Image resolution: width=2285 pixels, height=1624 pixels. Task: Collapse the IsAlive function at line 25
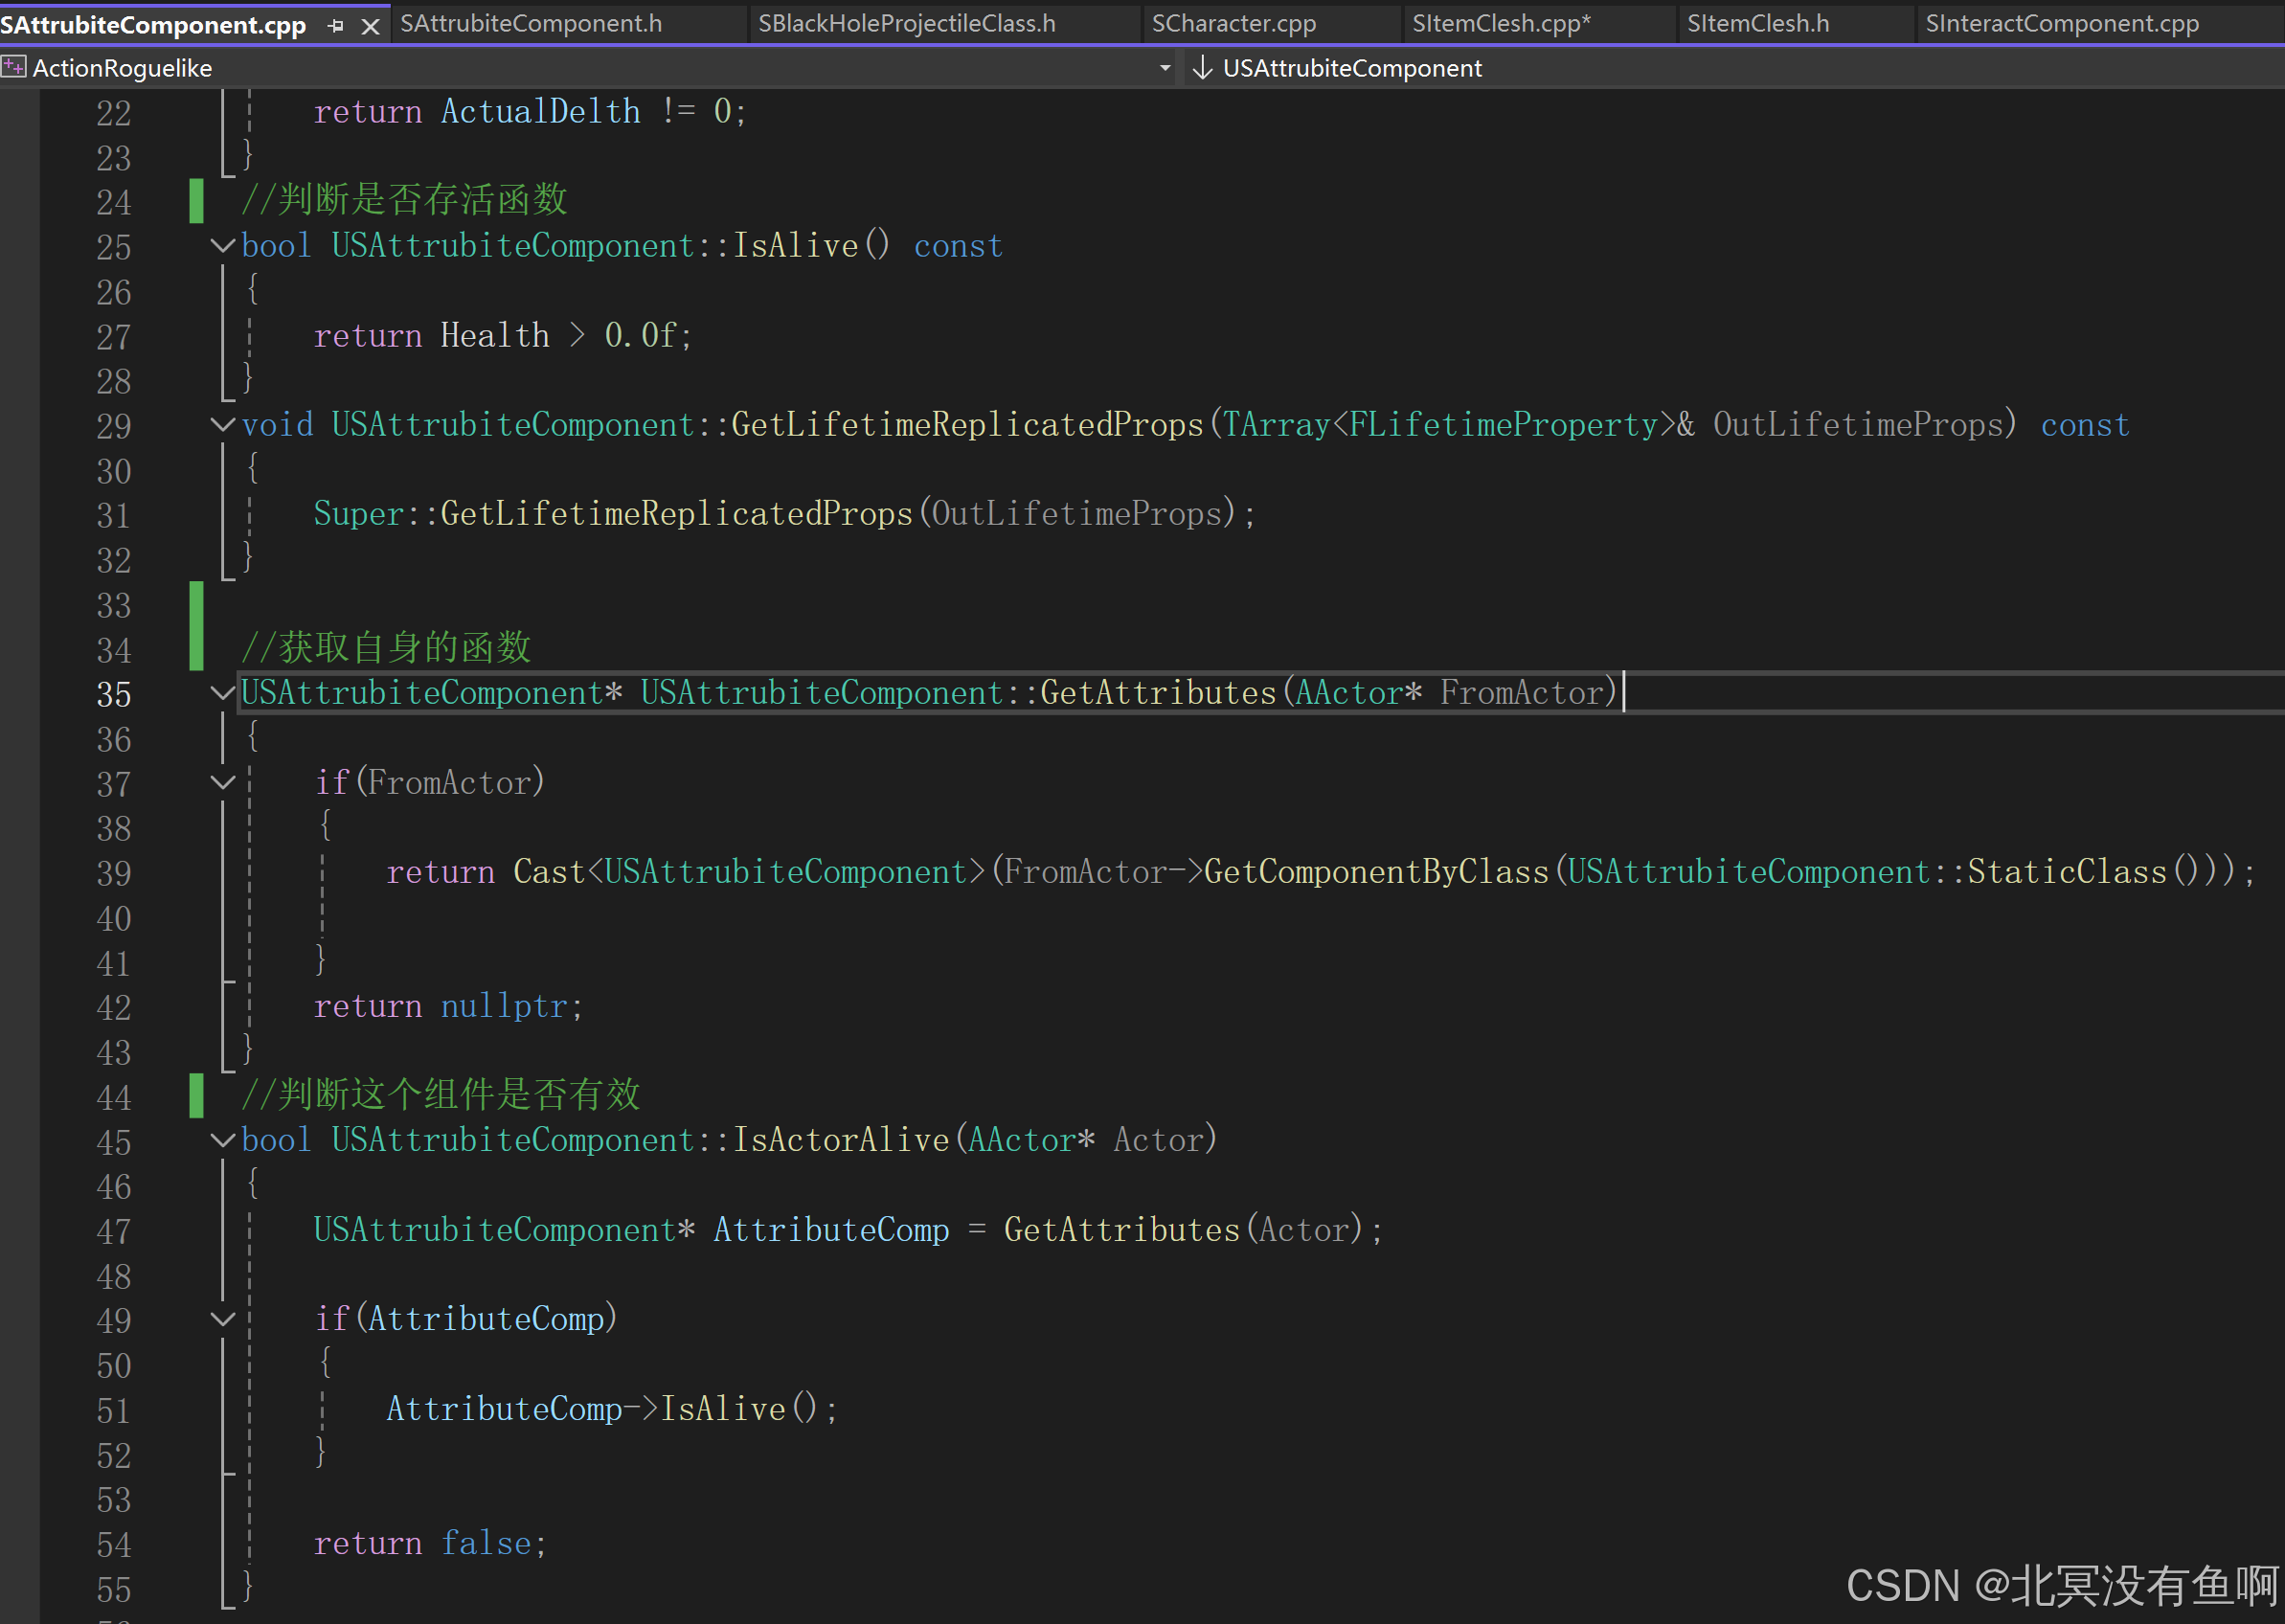[223, 245]
